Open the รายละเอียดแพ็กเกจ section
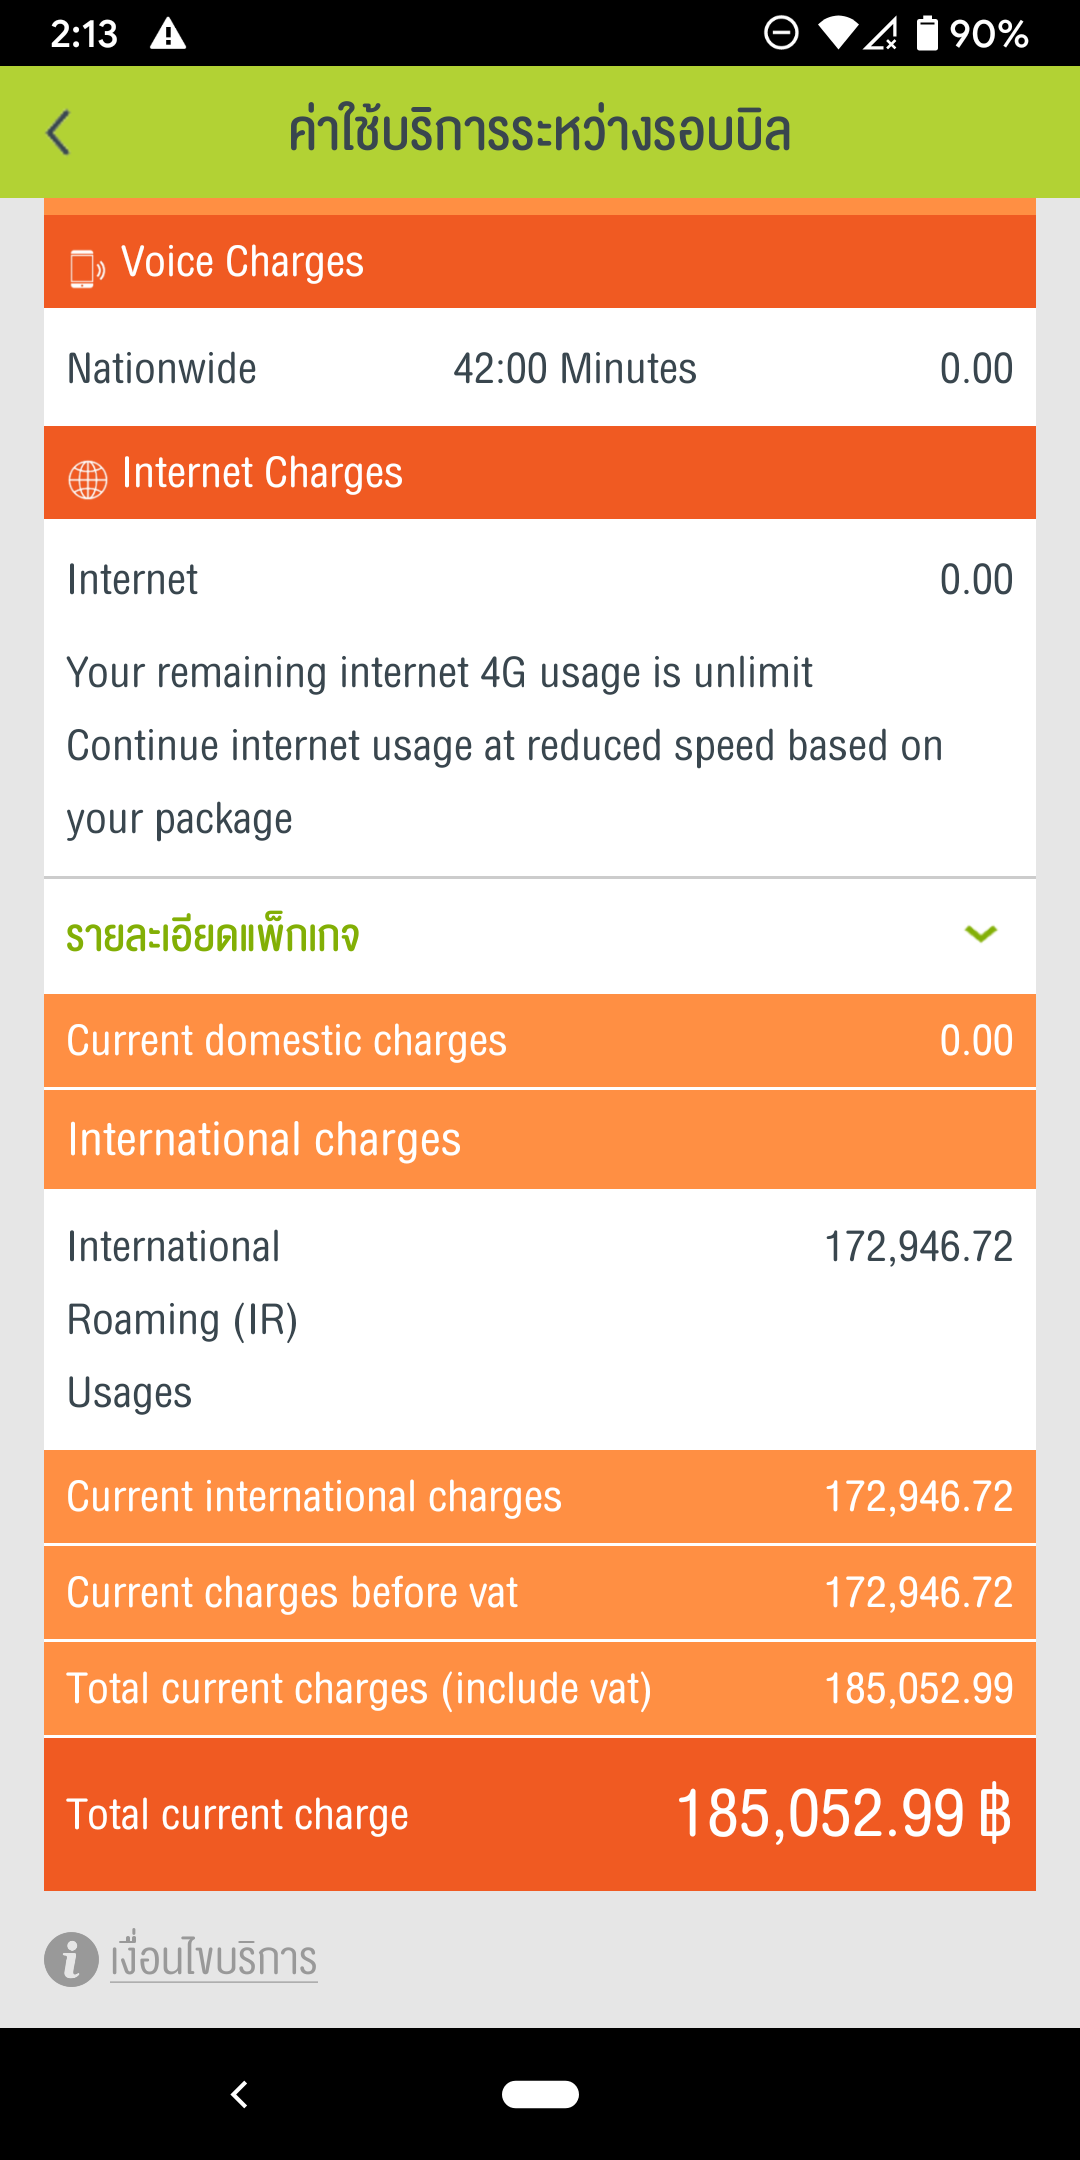1080x2160 pixels. 213,936
